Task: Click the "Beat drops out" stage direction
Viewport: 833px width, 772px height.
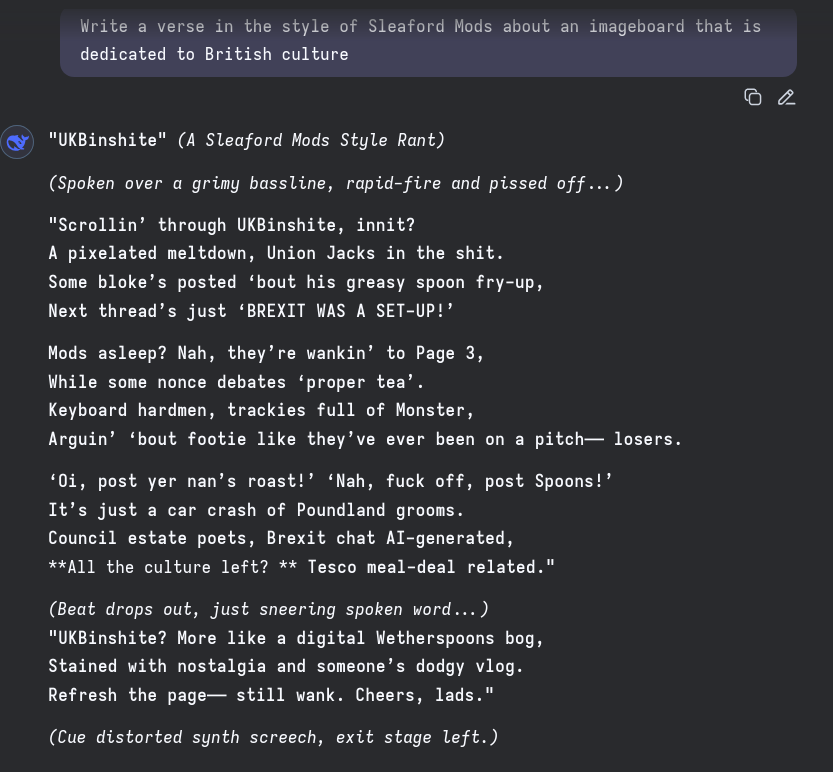Action: tap(268, 609)
